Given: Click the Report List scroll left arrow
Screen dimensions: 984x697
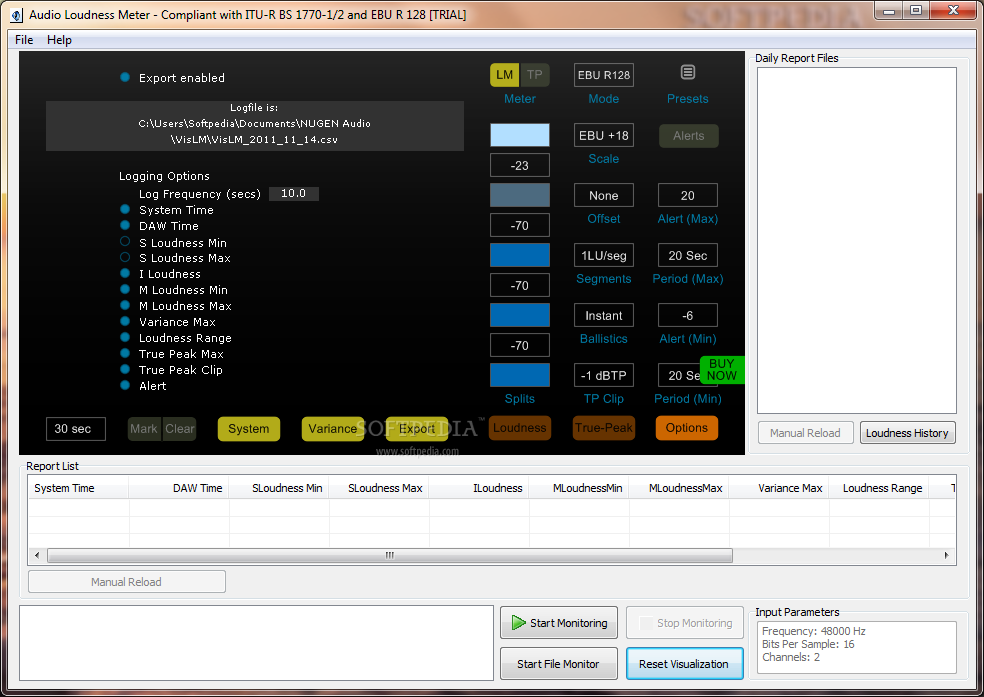Looking at the screenshot, I should (37, 555).
